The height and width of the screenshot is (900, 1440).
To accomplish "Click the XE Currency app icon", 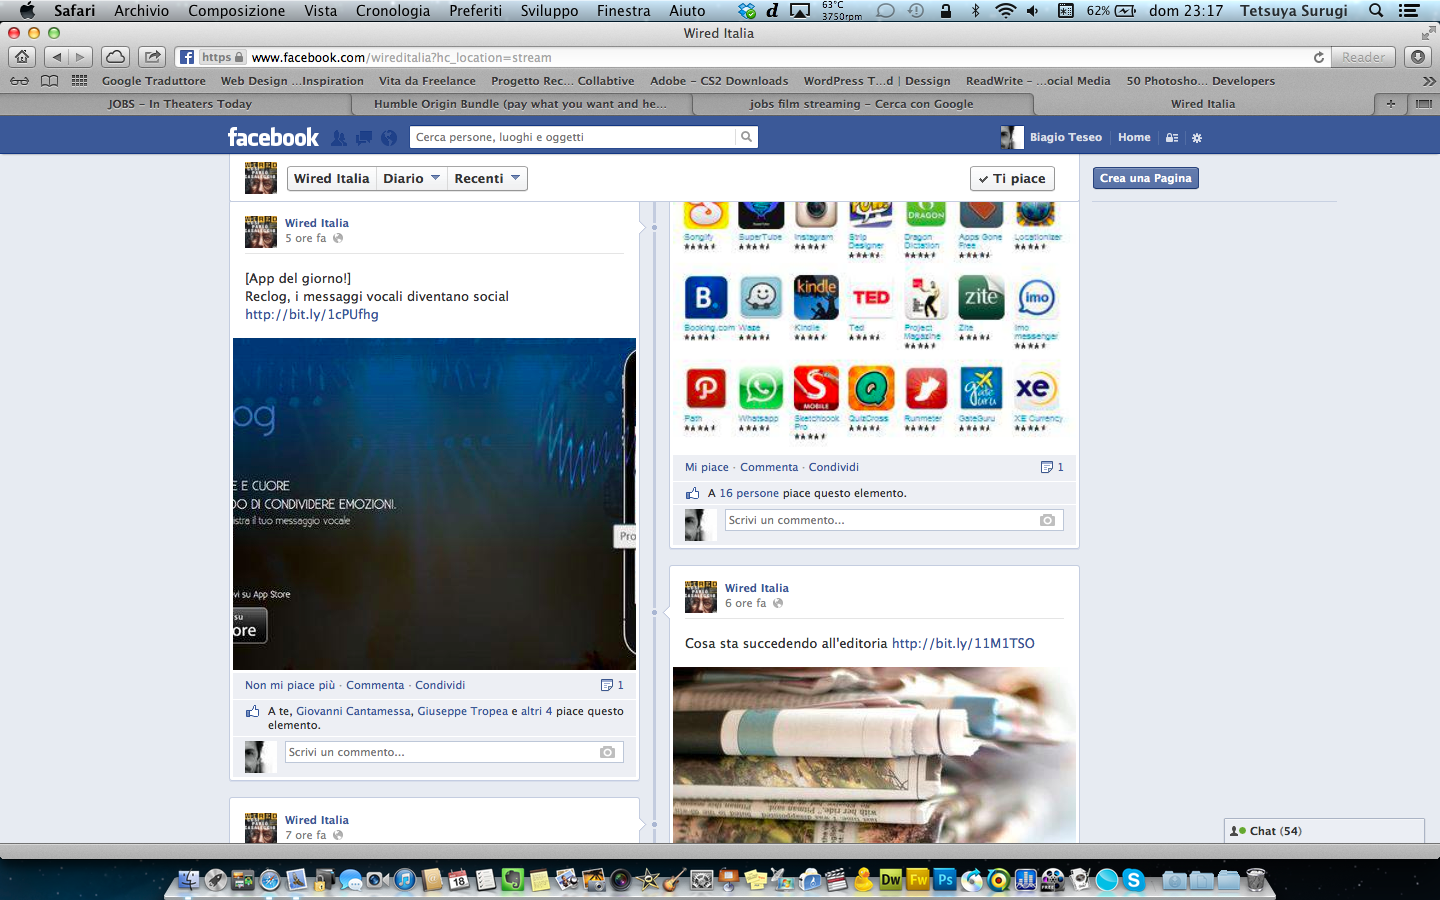I will click(x=1036, y=388).
